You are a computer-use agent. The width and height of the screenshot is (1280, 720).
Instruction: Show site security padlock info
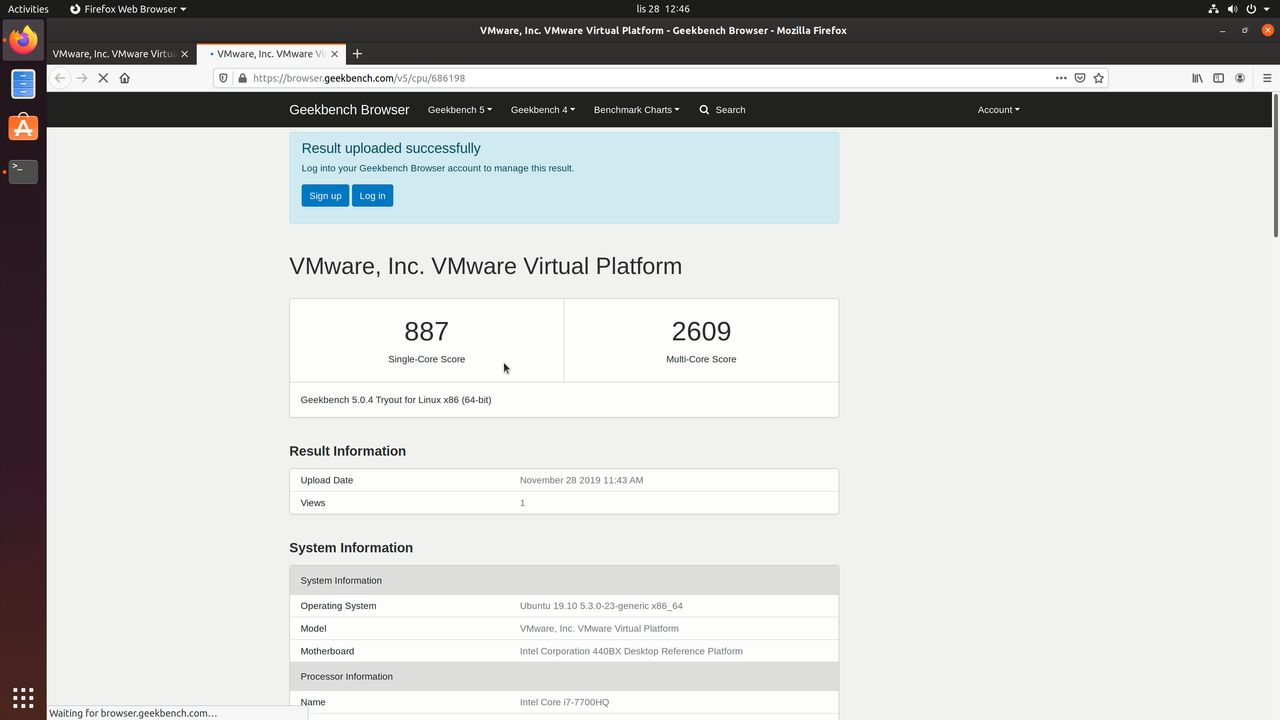tap(242, 78)
